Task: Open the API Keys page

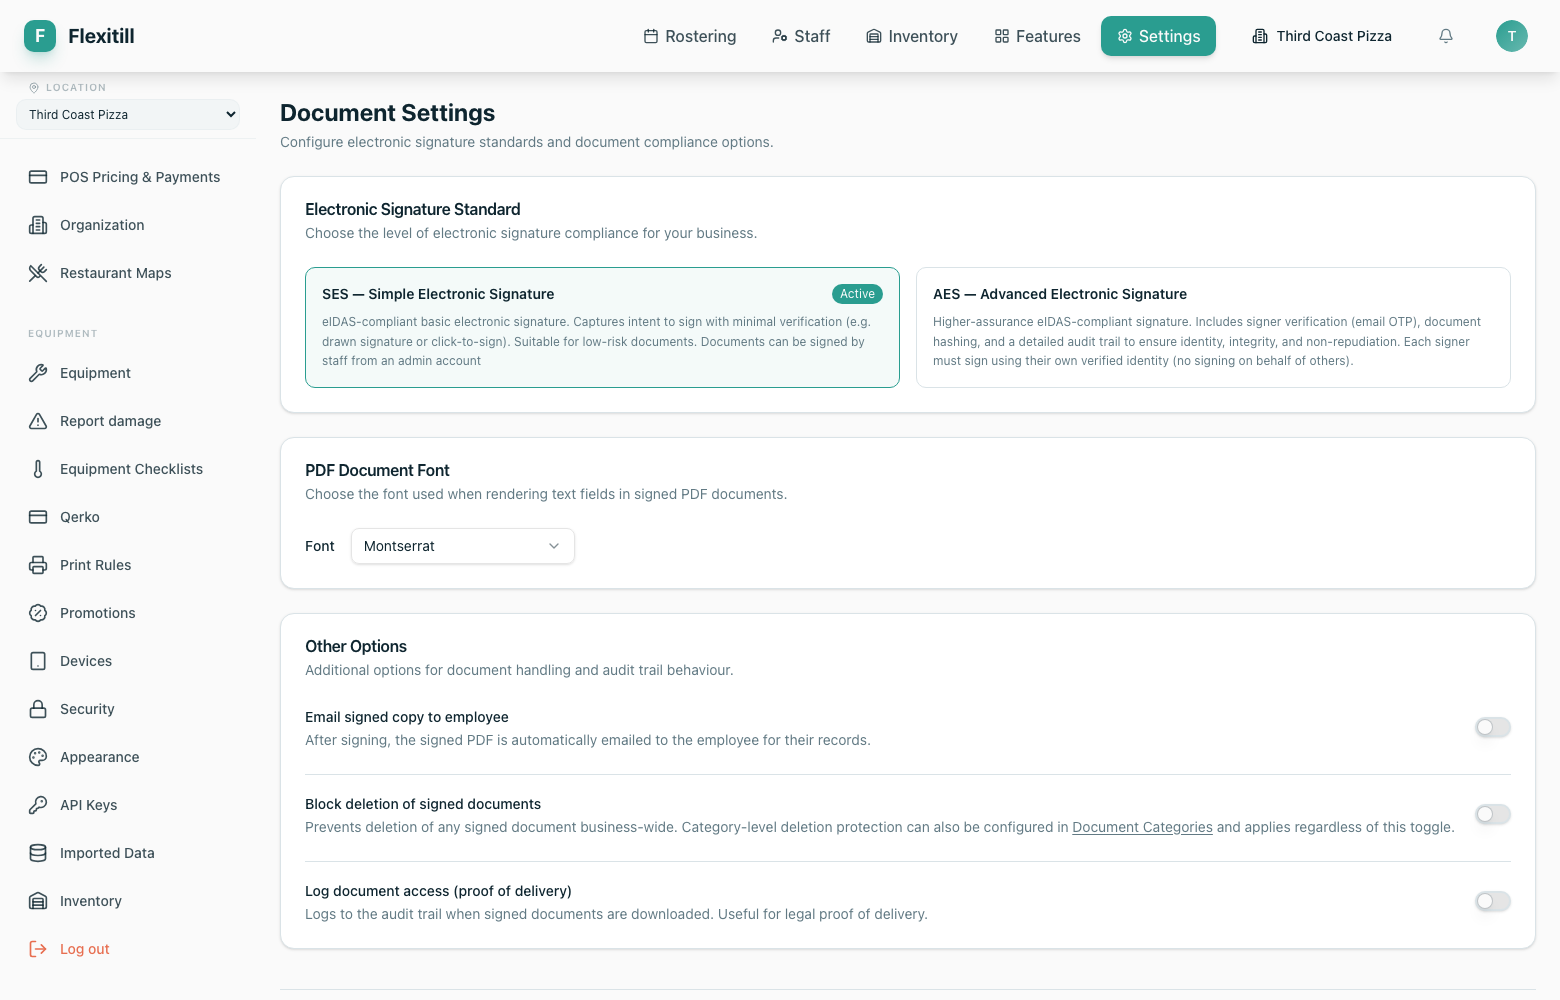Action: pos(128,805)
